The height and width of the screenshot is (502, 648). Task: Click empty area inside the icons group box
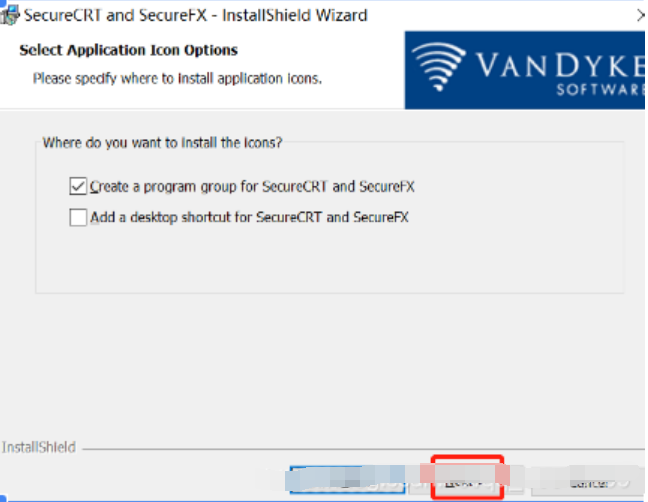[x=329, y=260]
